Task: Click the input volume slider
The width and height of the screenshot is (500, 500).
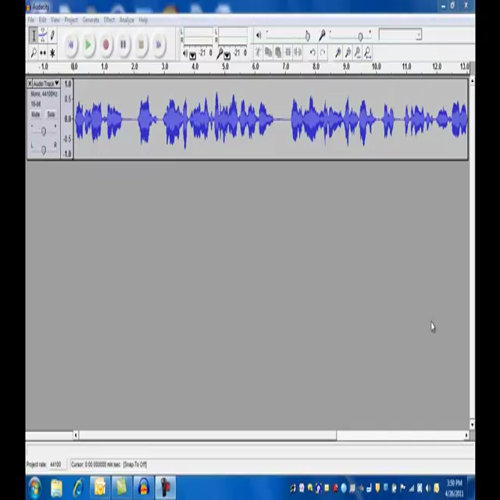Action: (351, 35)
